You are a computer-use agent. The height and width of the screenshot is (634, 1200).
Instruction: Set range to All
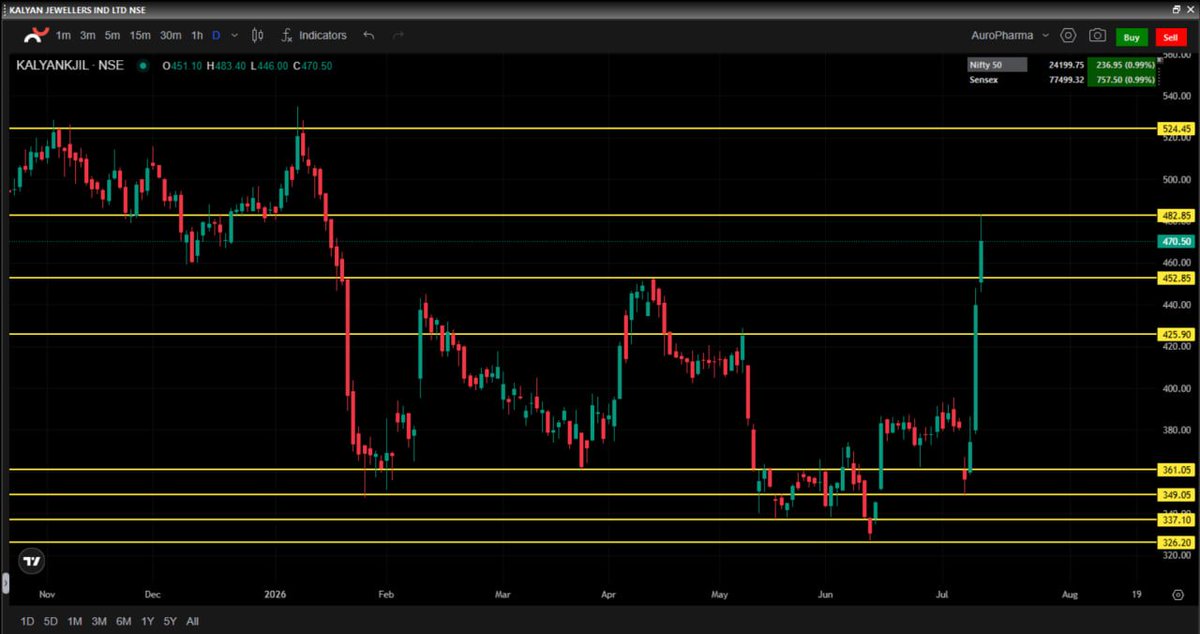coord(192,621)
